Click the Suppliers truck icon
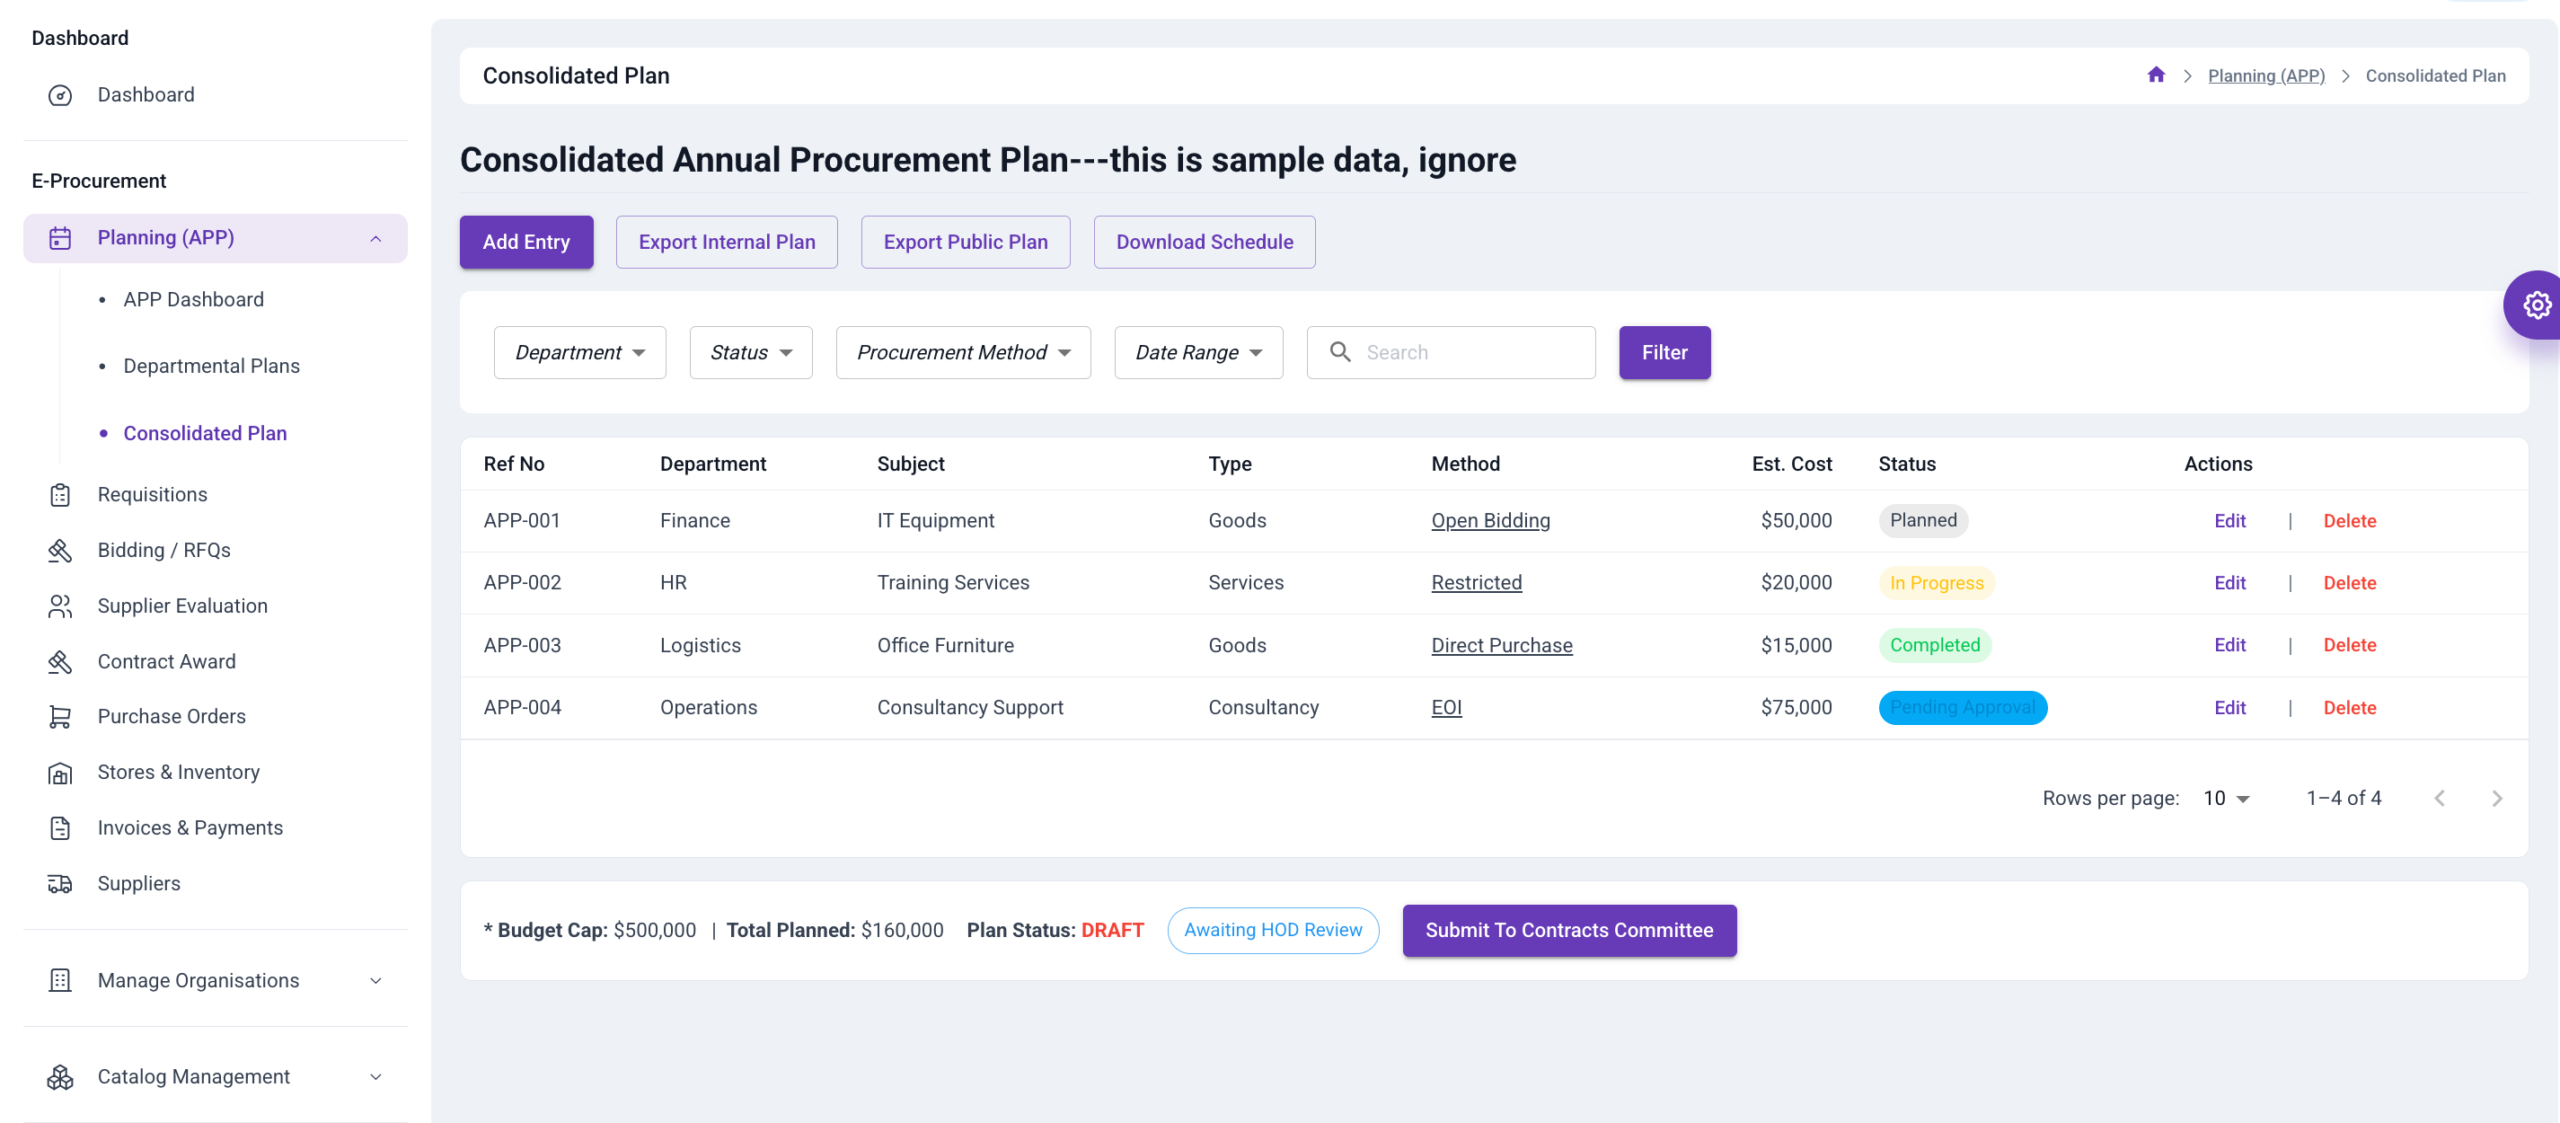2560x1123 pixels. coord(60,884)
